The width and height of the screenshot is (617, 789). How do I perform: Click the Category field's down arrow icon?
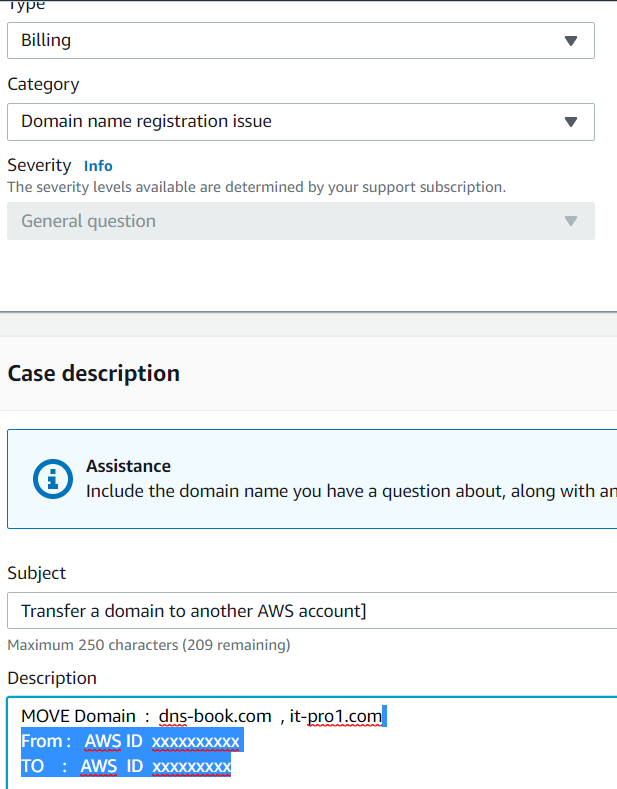coord(571,122)
